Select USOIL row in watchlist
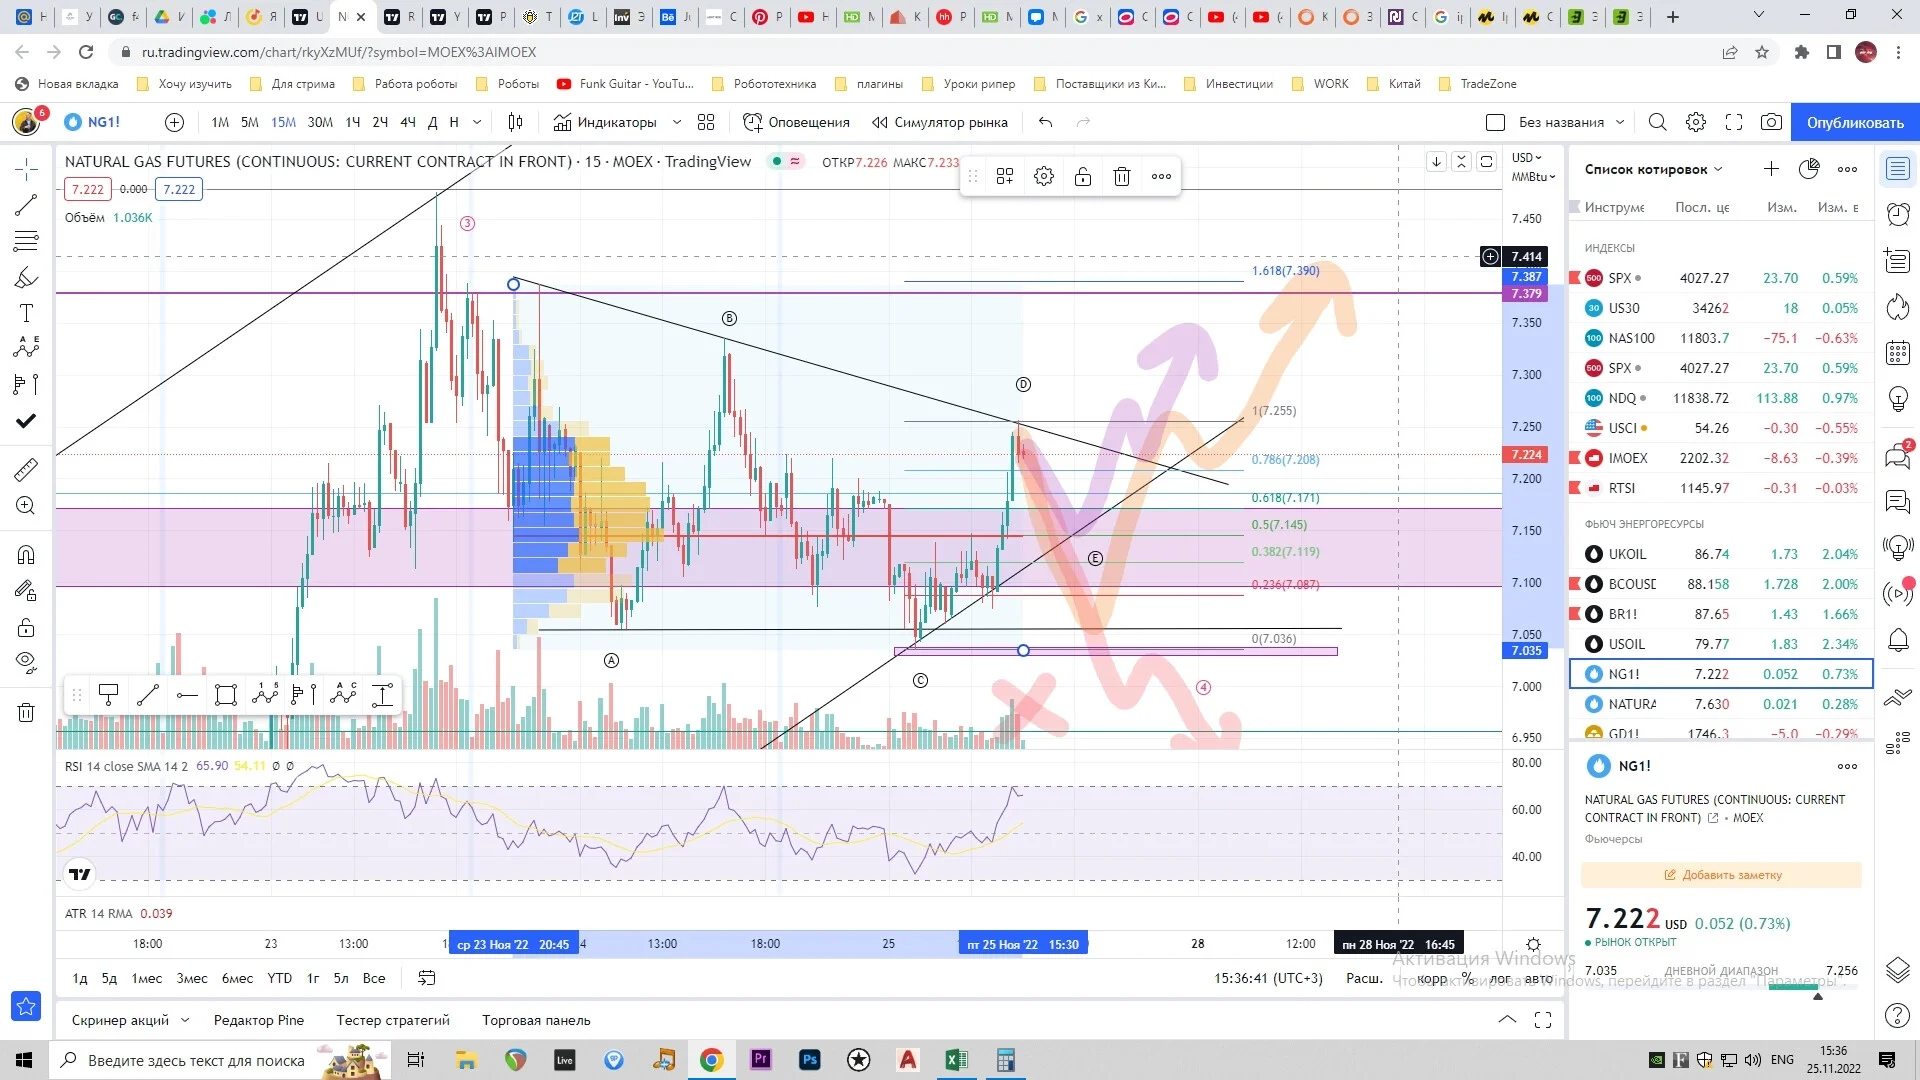Screen dimensions: 1920x1080 [1720, 644]
